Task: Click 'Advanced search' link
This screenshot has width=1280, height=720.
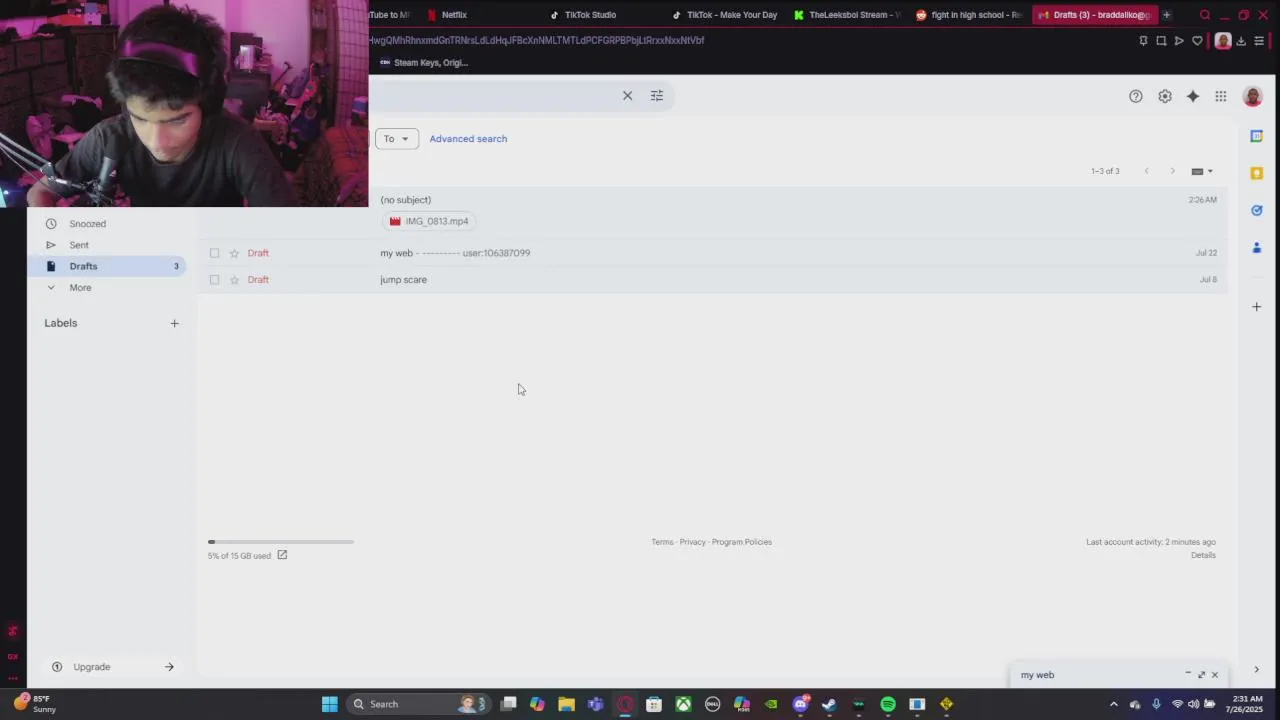Action: click(468, 139)
